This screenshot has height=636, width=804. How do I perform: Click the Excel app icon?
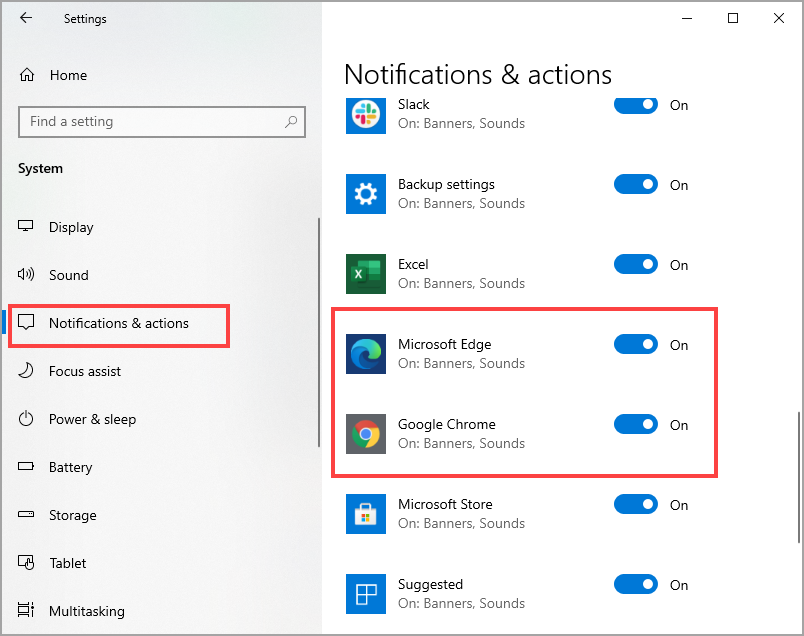point(366,274)
